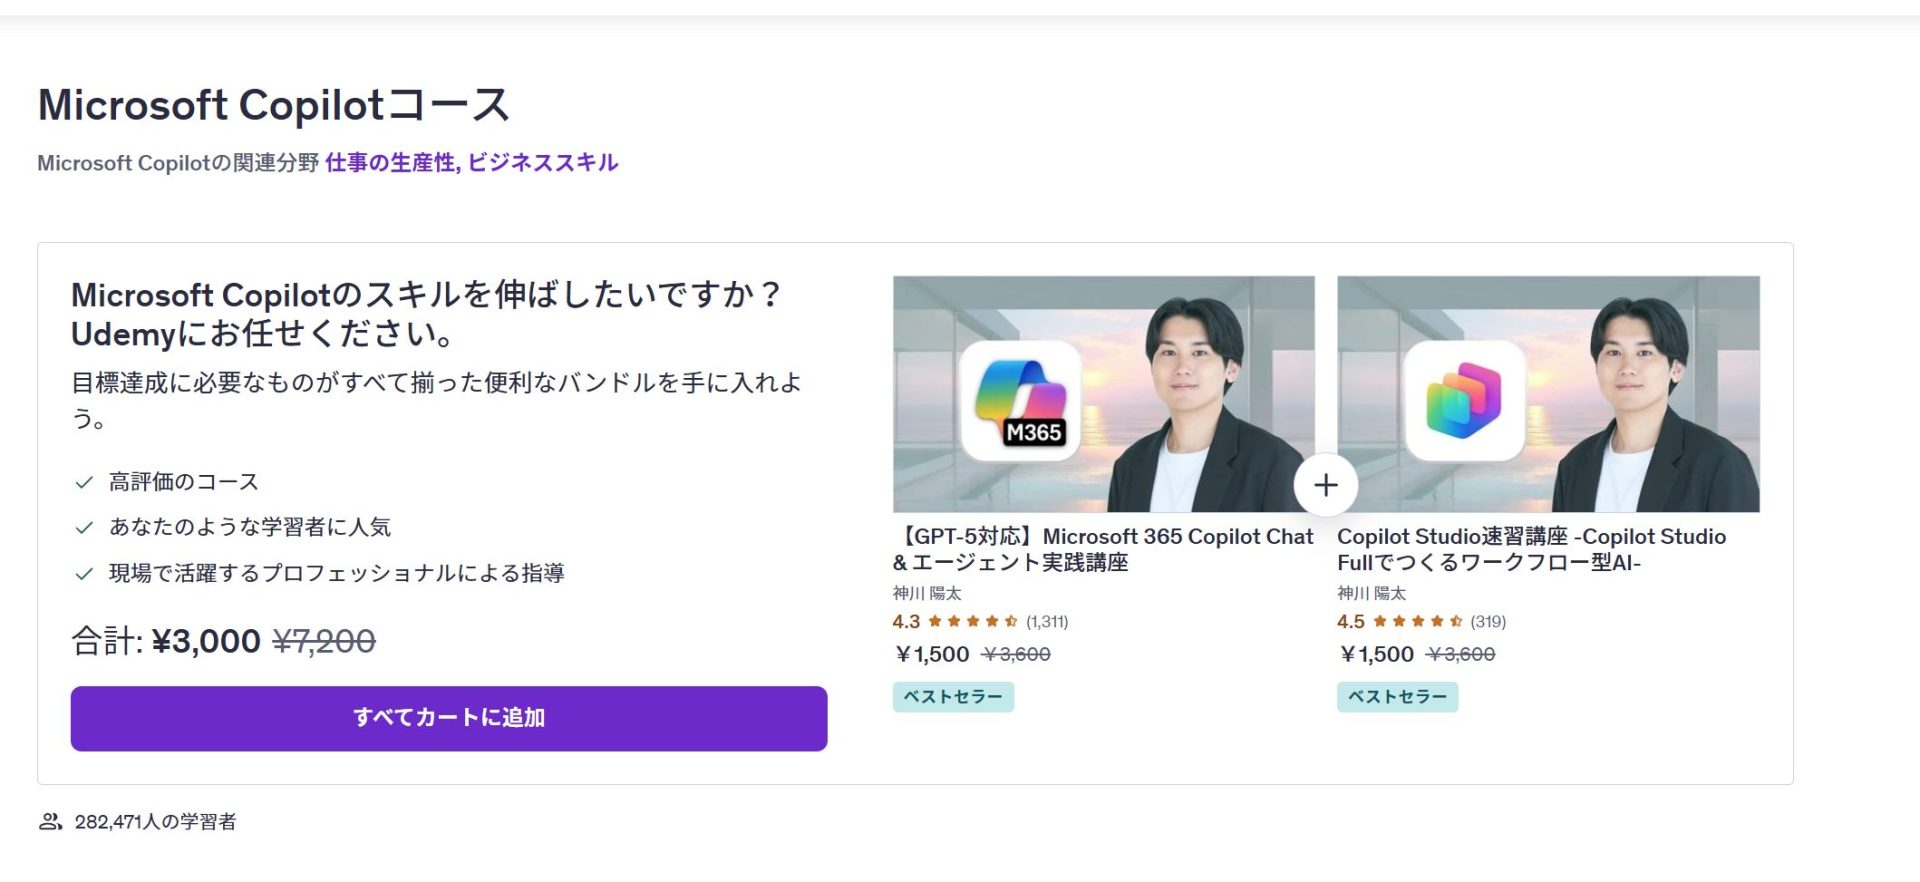Click the 合計: ¥3,000 total price

(x=166, y=641)
